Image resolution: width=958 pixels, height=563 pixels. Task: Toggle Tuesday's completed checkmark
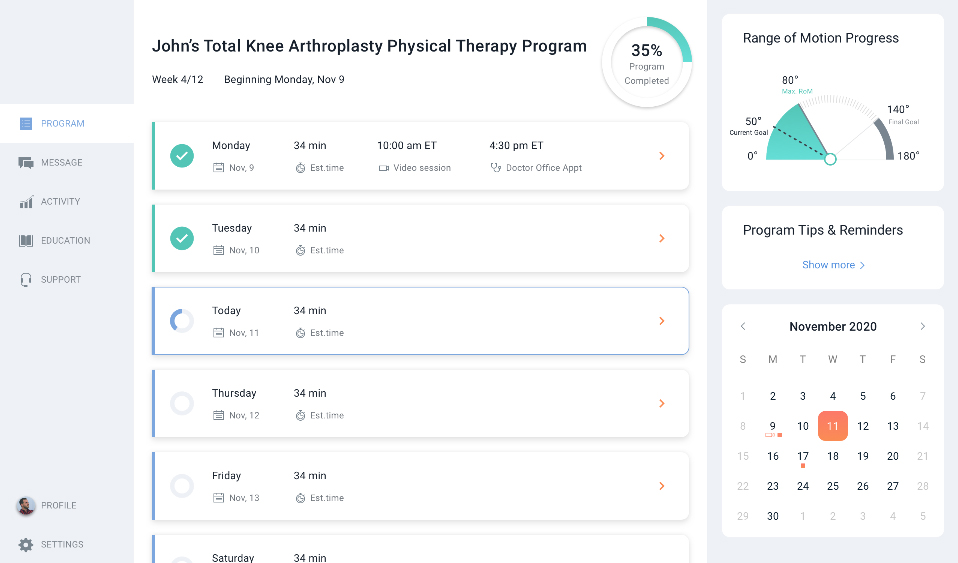coord(181,238)
